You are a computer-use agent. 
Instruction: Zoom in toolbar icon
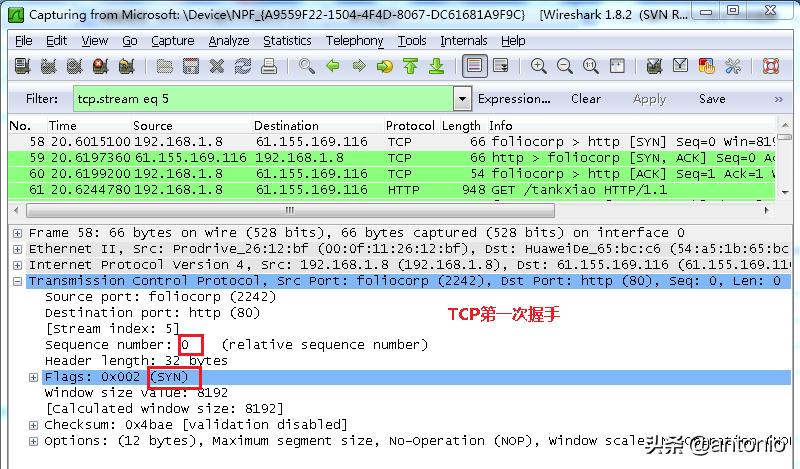click(538, 66)
